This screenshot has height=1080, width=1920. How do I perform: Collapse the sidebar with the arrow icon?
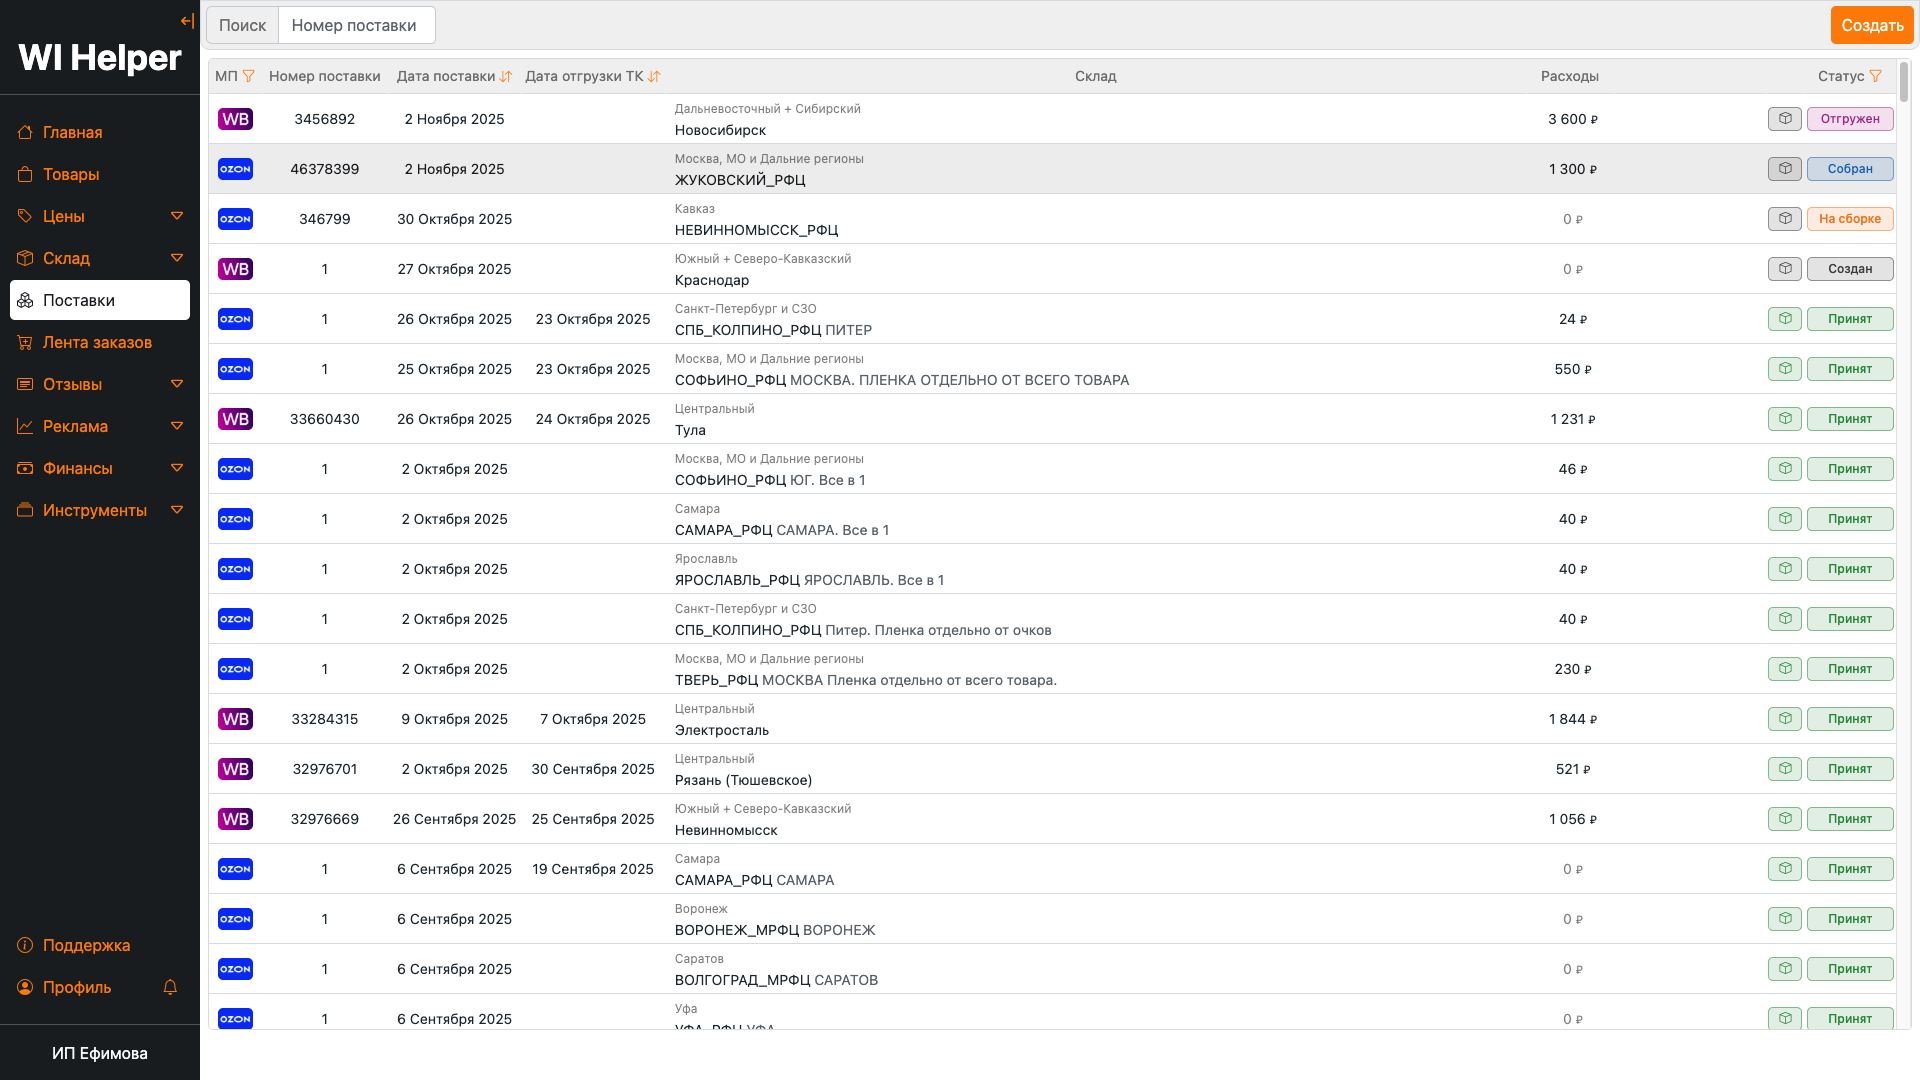[187, 21]
